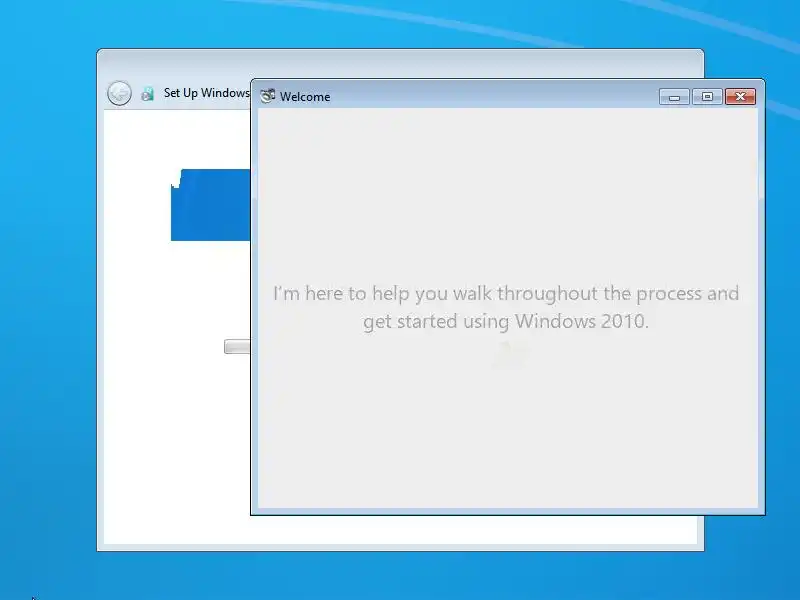Click the Welcome window title bar icon
The height and width of the screenshot is (600, 800).
point(267,96)
